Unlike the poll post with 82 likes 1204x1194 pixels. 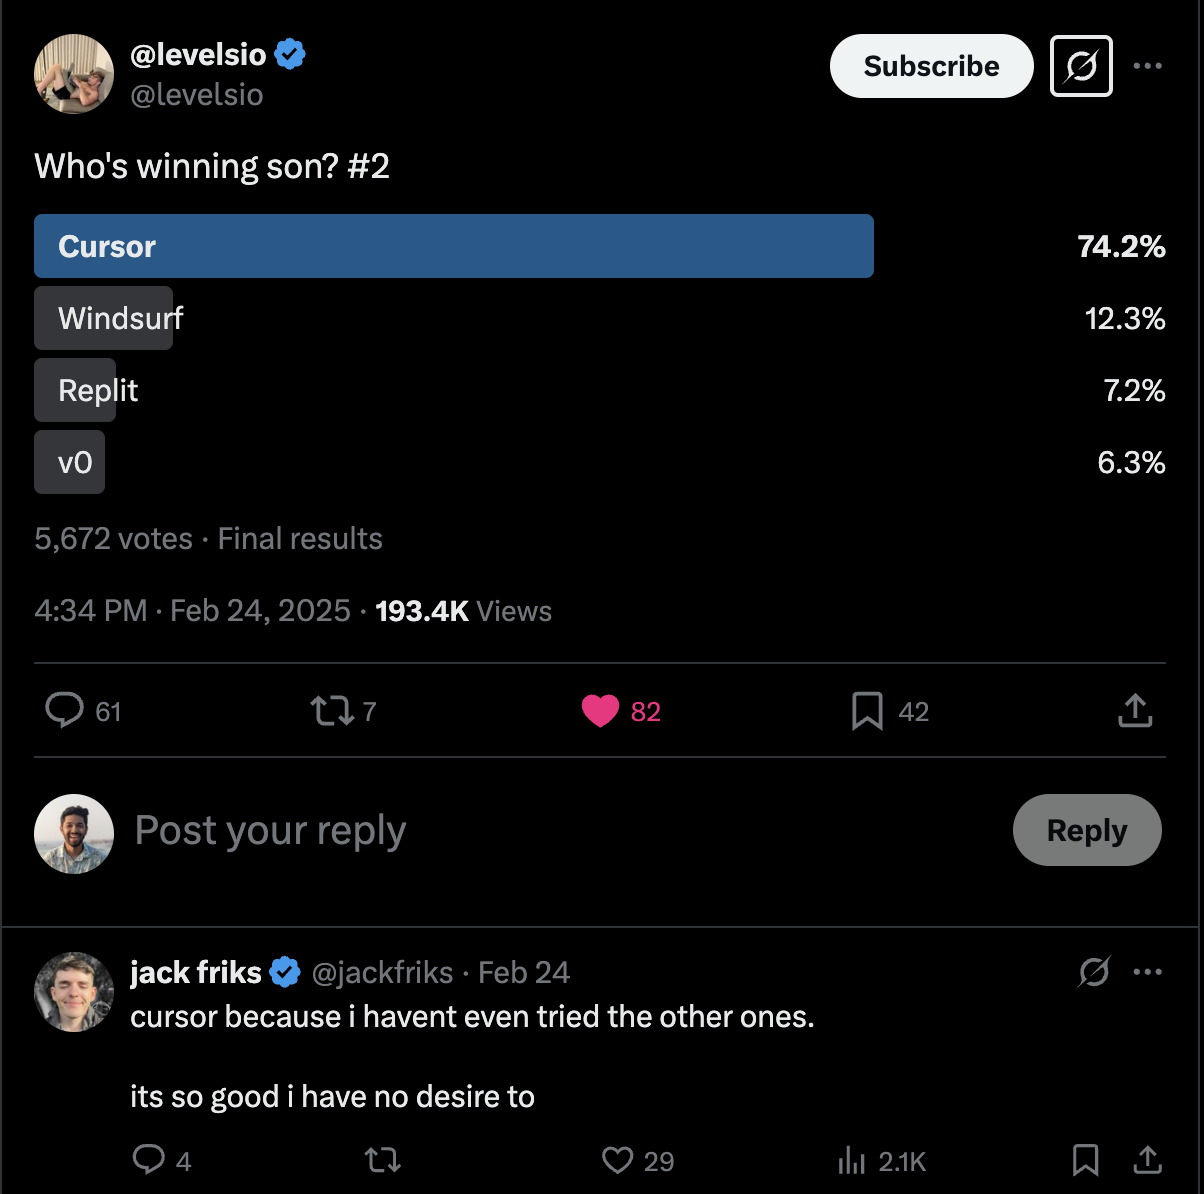pos(601,711)
